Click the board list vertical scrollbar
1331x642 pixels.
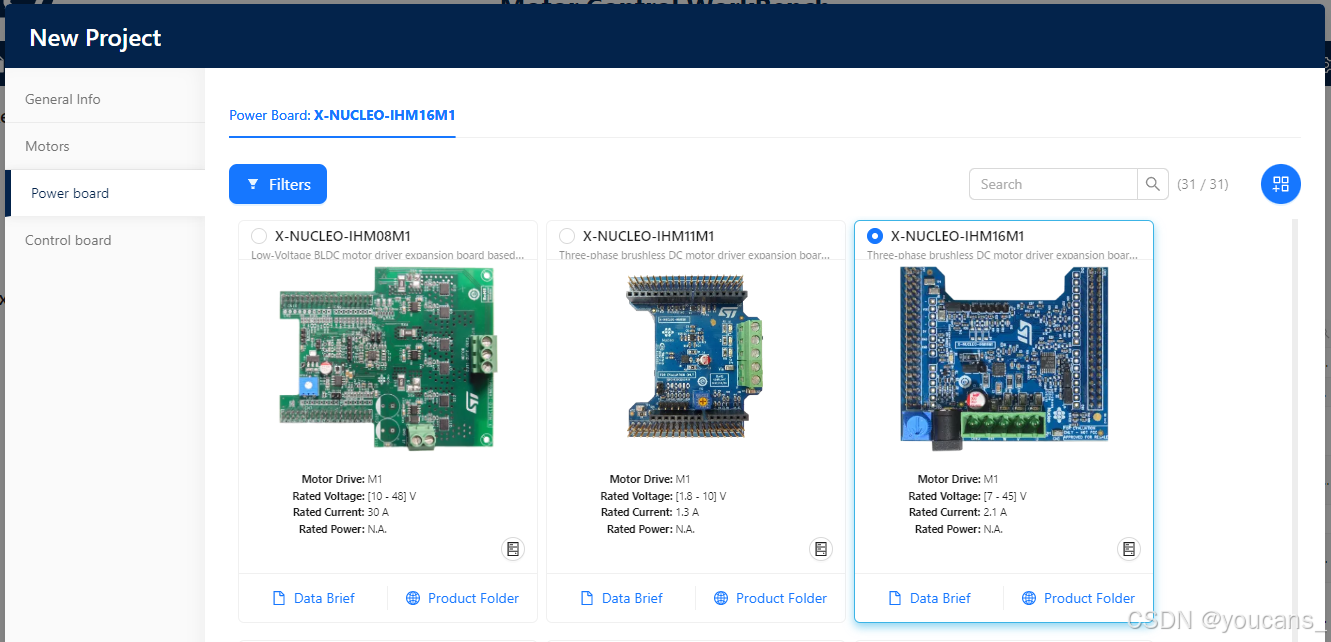1297,430
